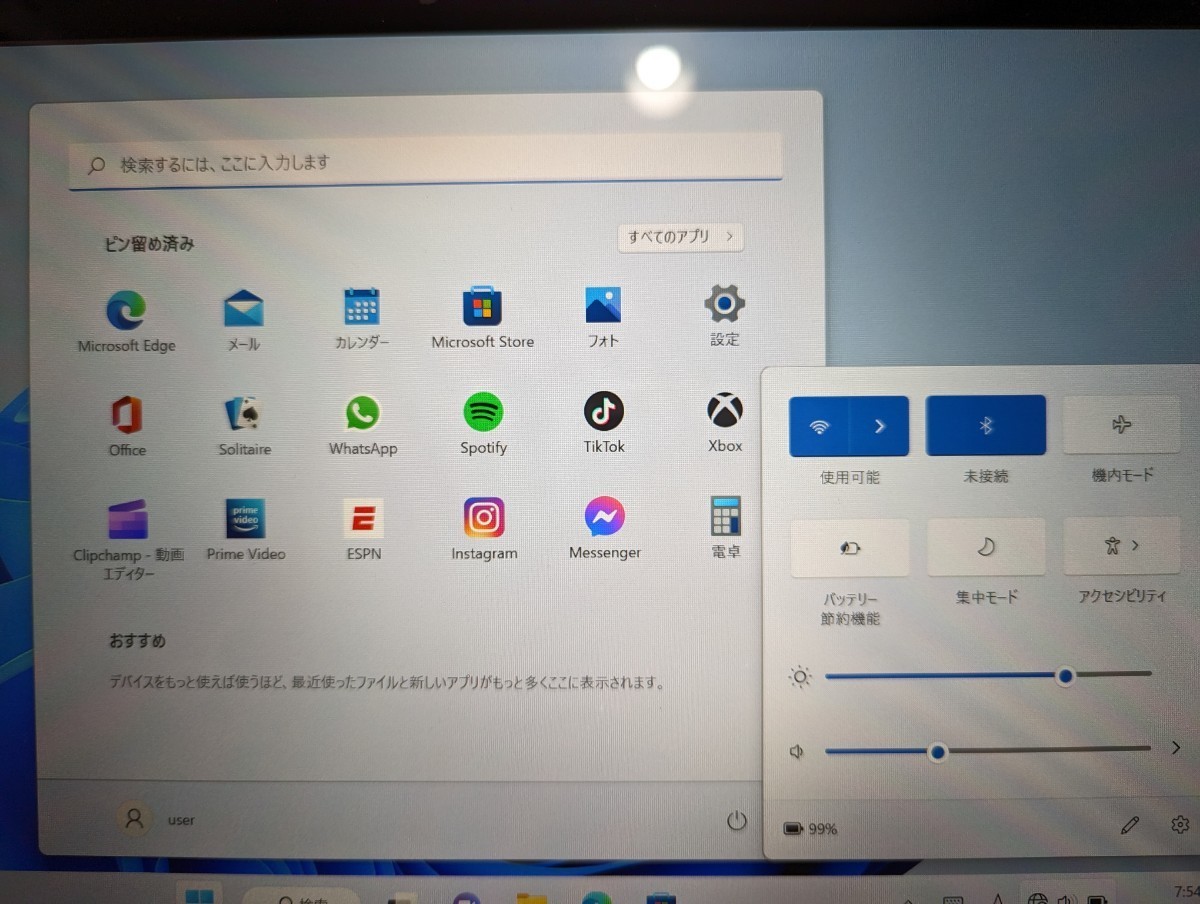Click the 99% battery indicator
Viewport: 1200px width, 904px height.
click(x=811, y=829)
